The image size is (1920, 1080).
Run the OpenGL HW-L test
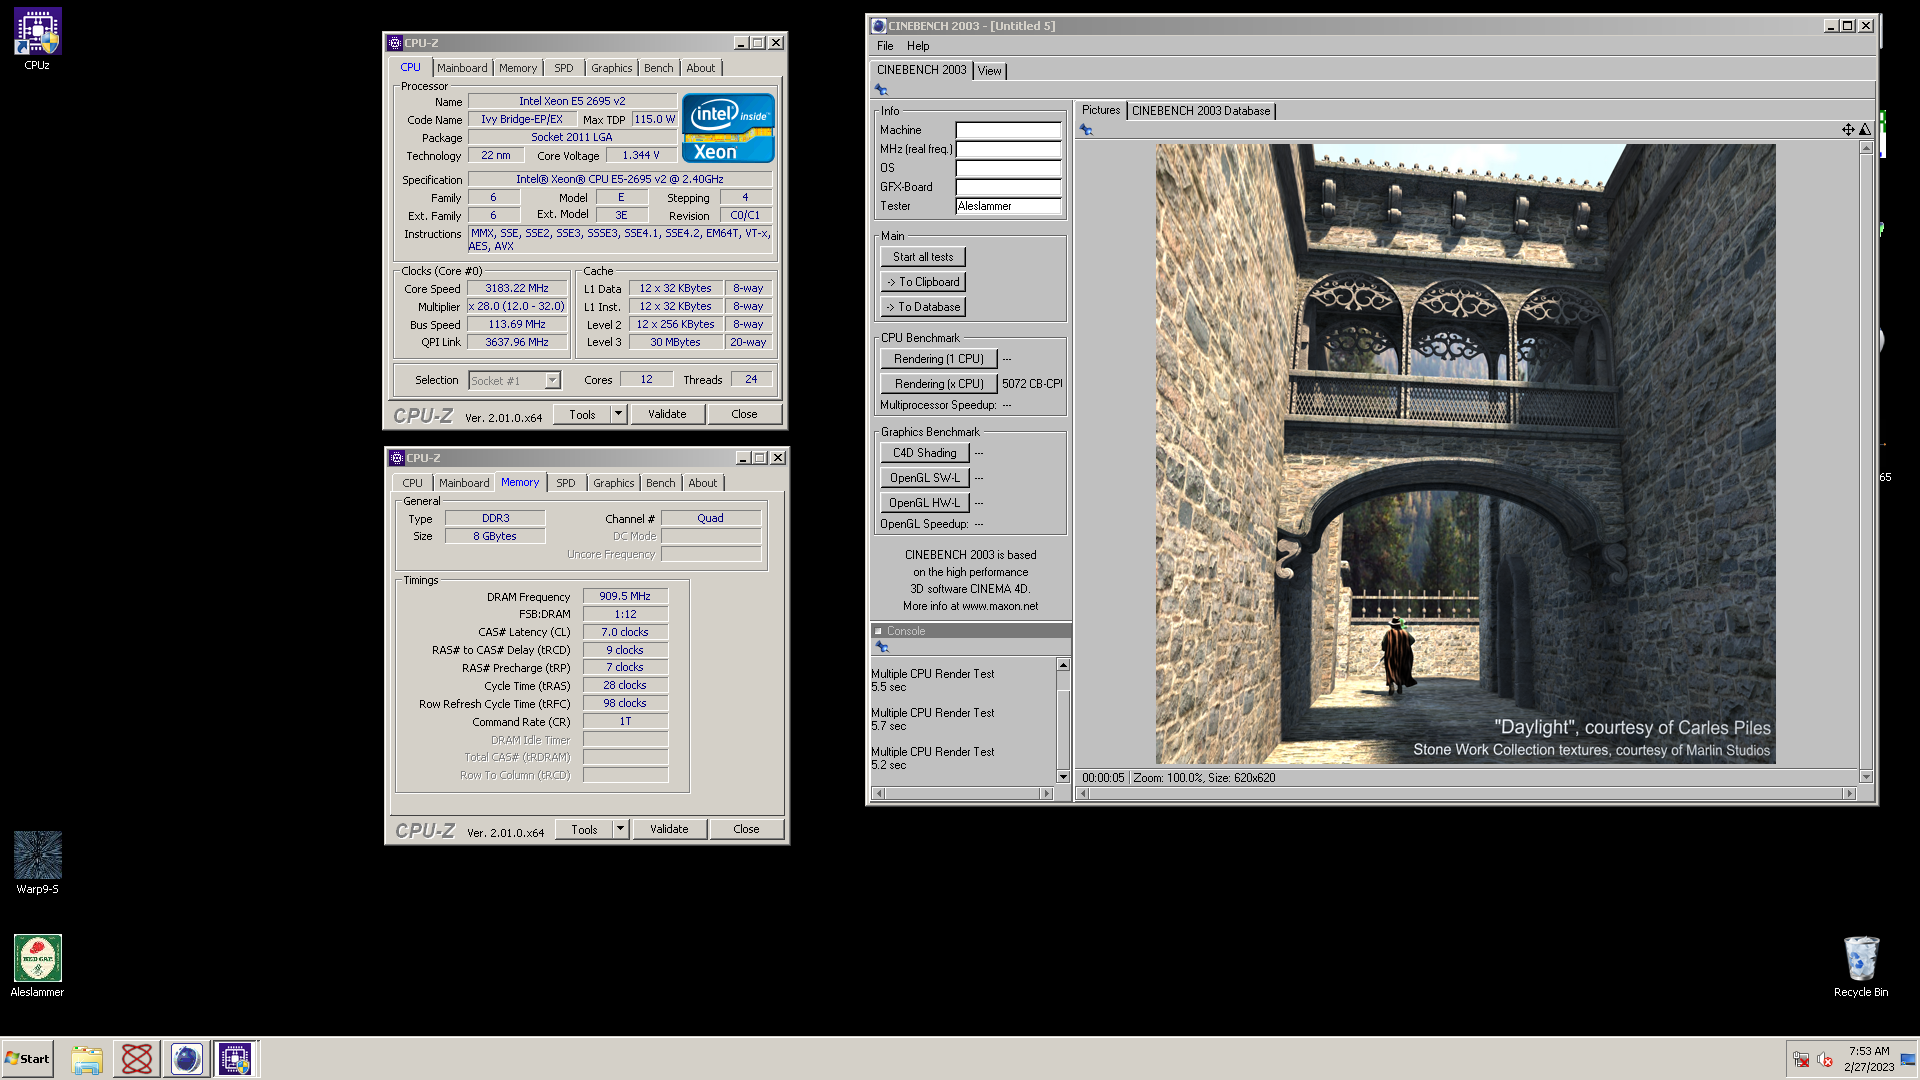925,503
